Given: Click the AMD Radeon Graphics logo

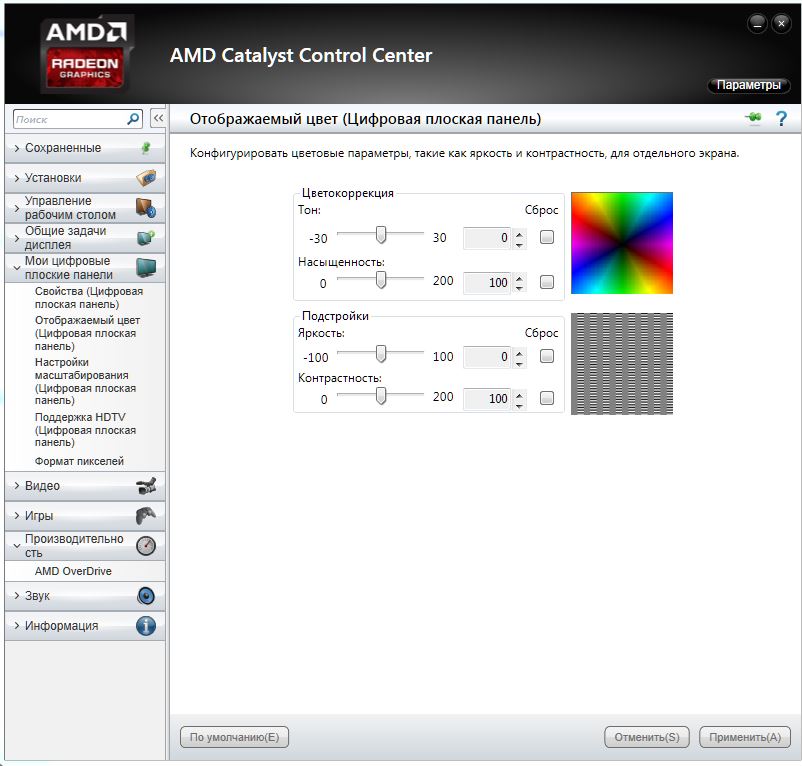Looking at the screenshot, I should point(85,54).
